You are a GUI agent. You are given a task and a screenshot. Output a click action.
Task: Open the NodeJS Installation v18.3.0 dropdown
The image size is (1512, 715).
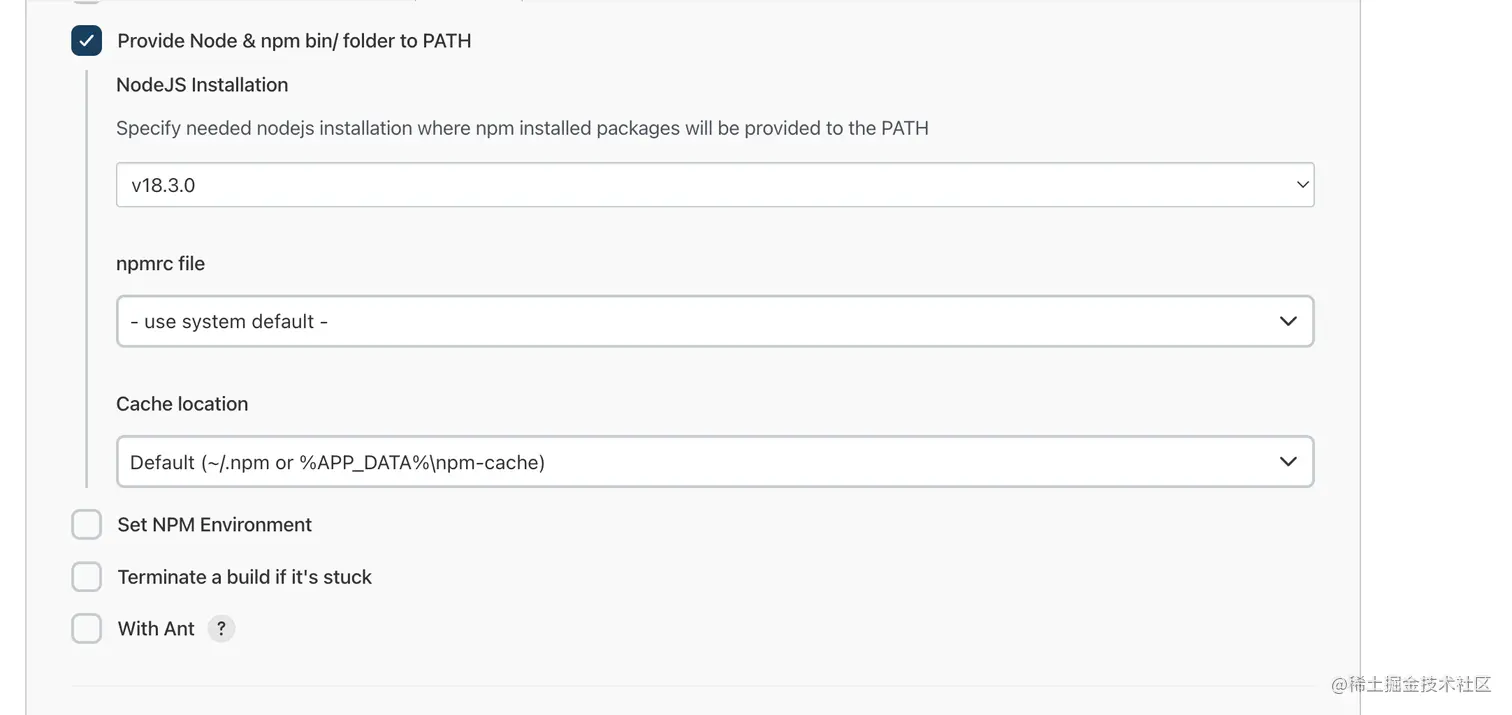tap(700, 185)
